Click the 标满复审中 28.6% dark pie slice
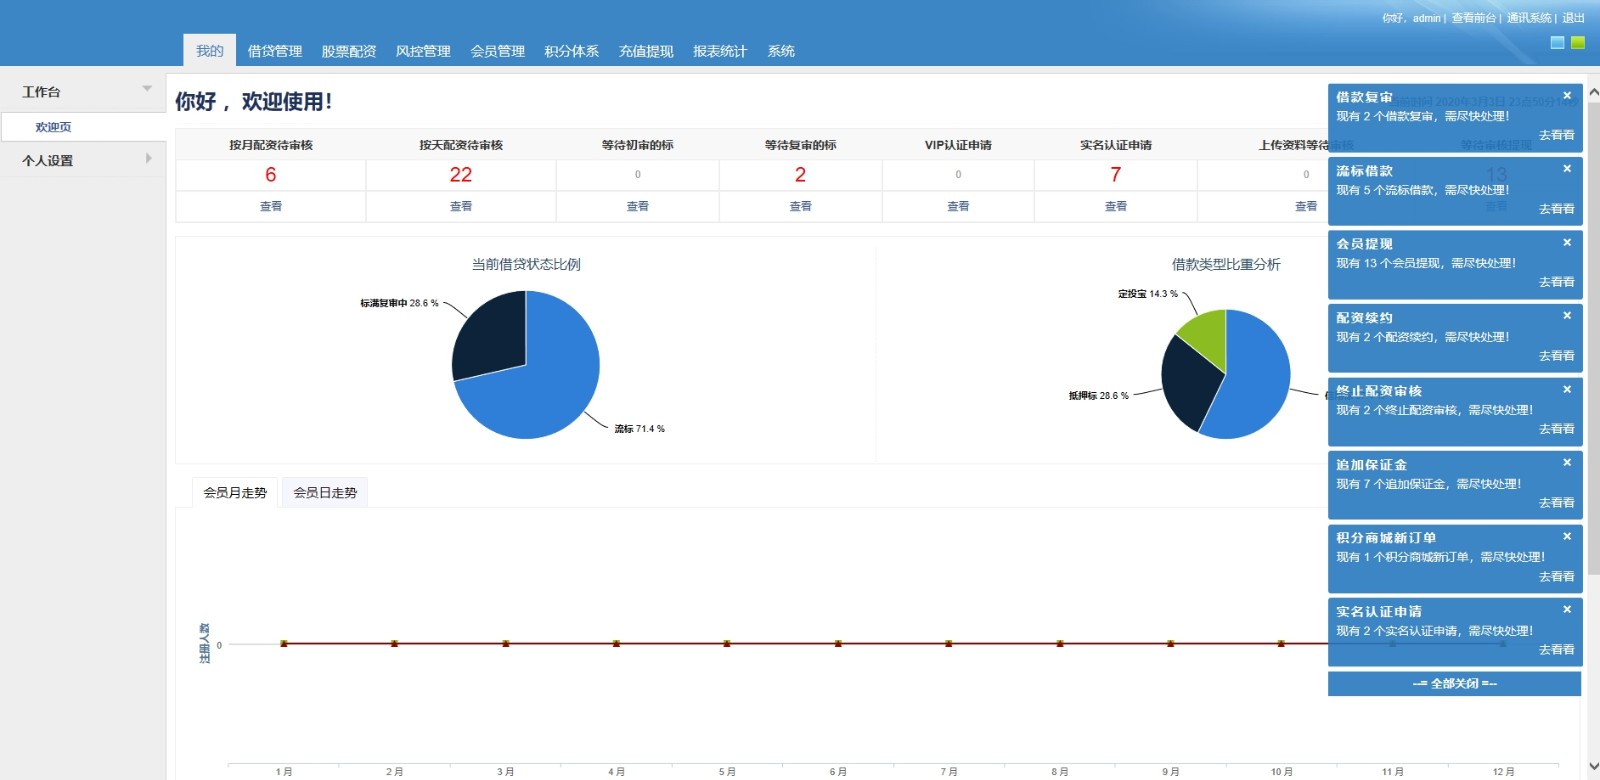Image resolution: width=1600 pixels, height=780 pixels. coord(490,335)
